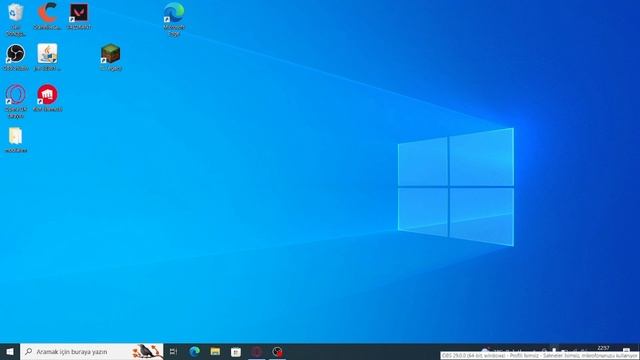
Task: Open Microsoft Store from the taskbar
Action: click(x=236, y=352)
